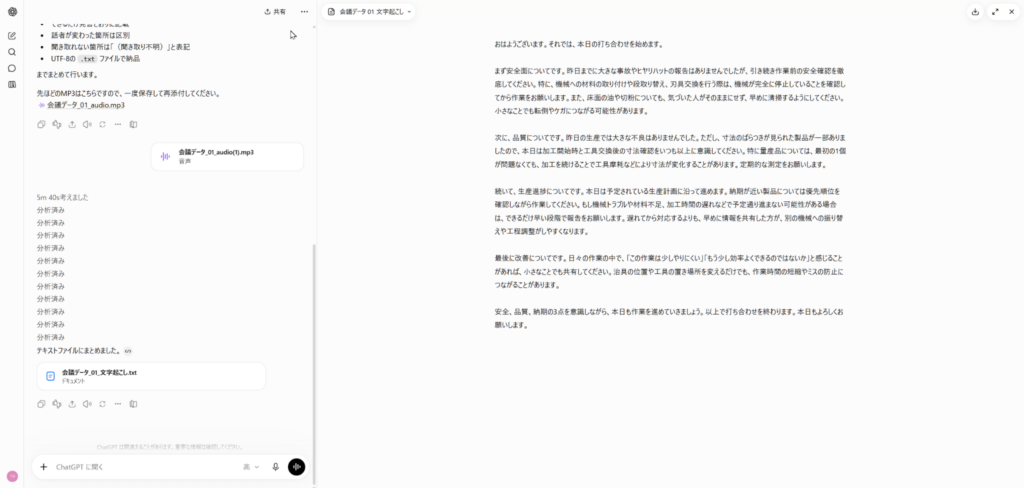Regenerate the reply below the 文字起こし.txt card
This screenshot has height=488, width=1024.
point(103,404)
